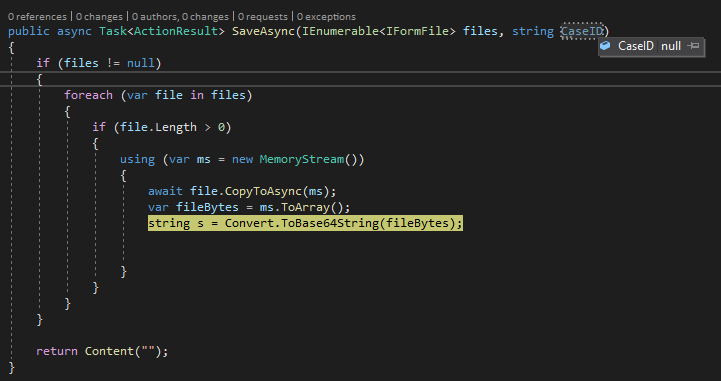This screenshot has width=721, height=381.
Task: Click the SaveAsync method name
Action: (x=263, y=31)
